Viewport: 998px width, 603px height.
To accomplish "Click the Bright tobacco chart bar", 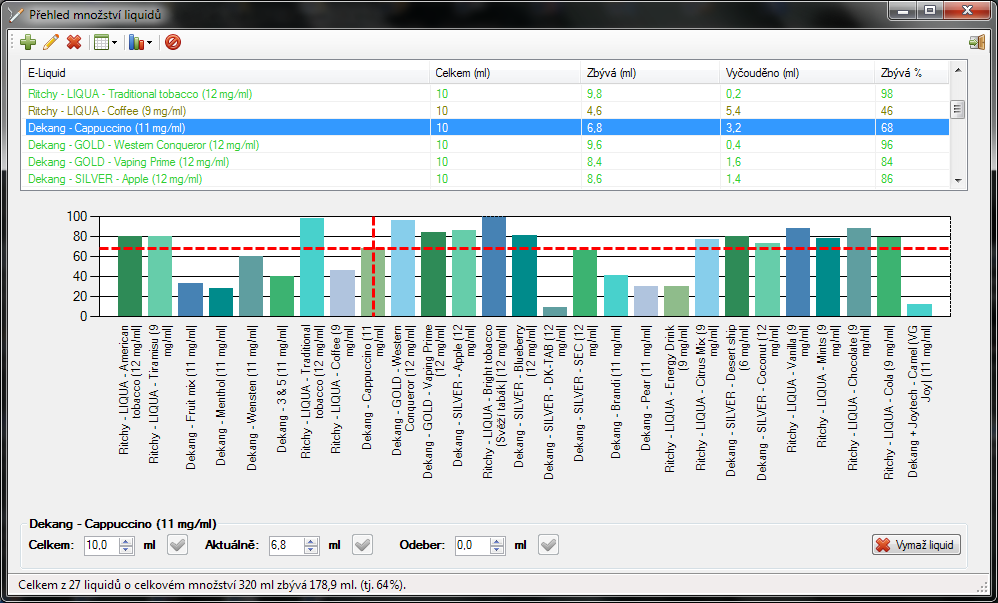I will pos(494,266).
